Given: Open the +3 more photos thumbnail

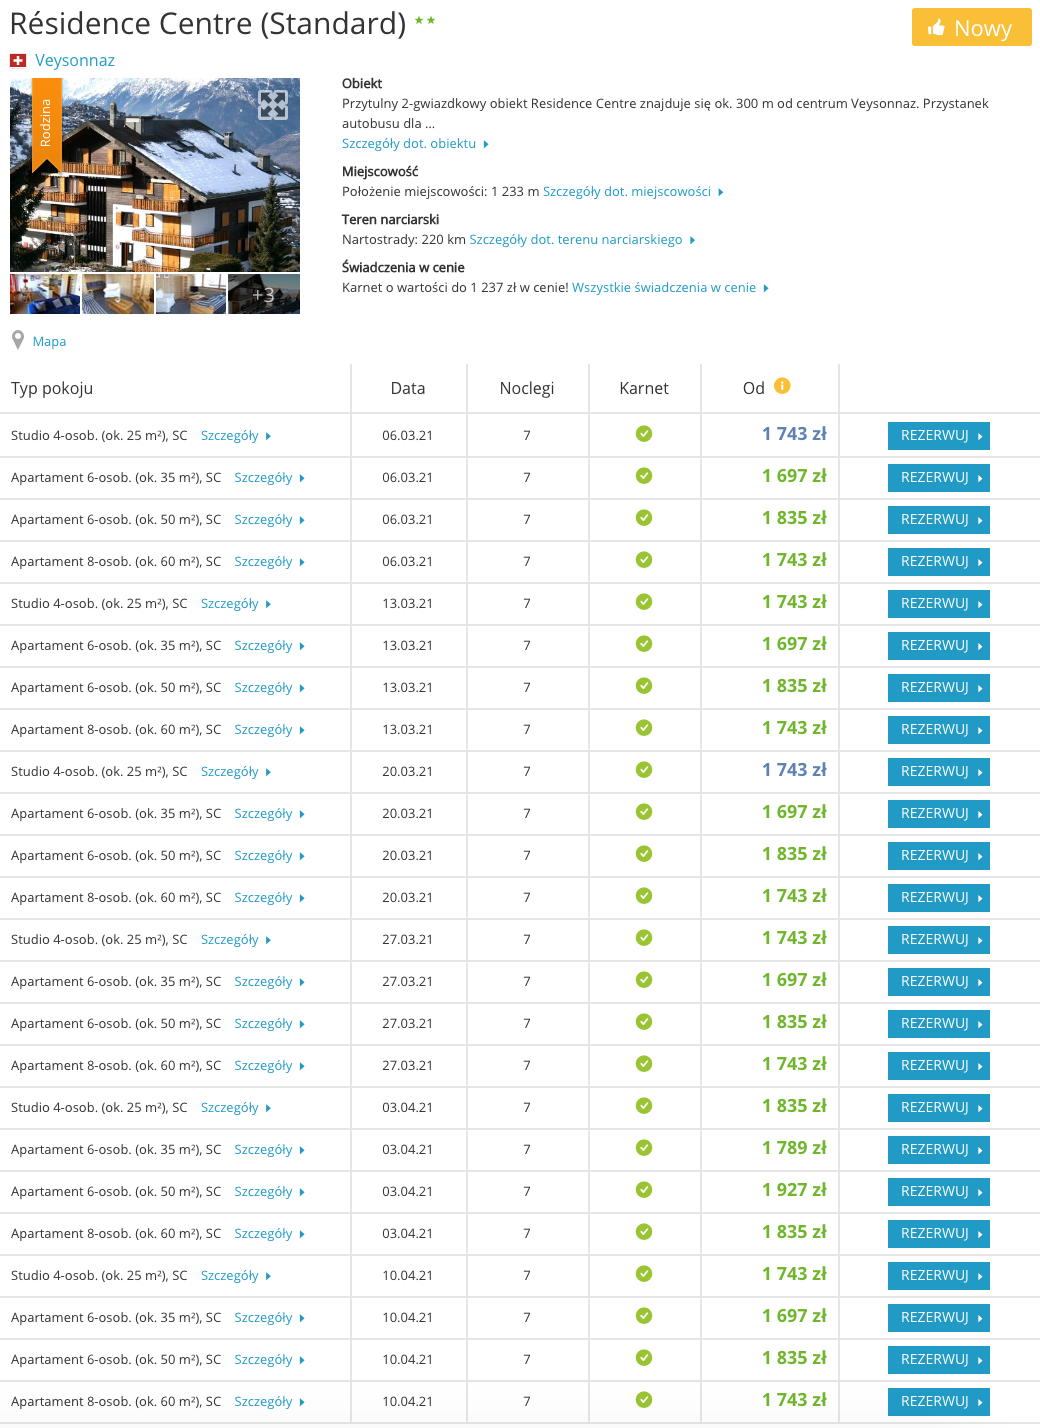Looking at the screenshot, I should (264, 294).
